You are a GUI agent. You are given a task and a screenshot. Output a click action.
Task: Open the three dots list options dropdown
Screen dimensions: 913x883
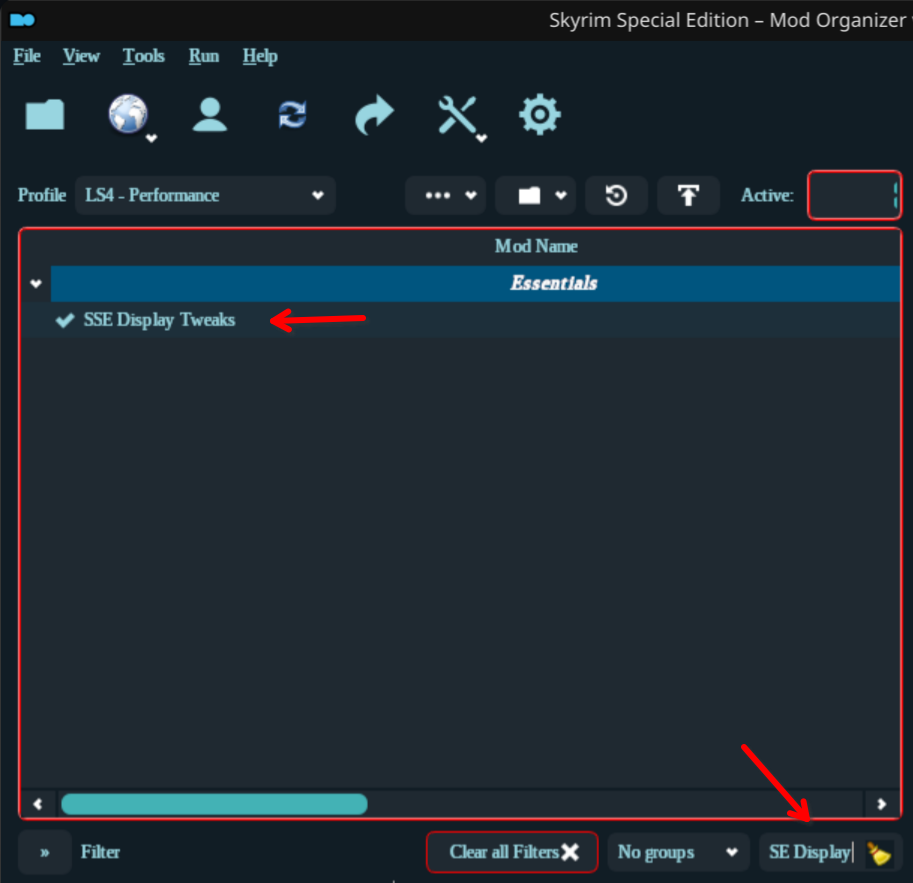point(445,195)
